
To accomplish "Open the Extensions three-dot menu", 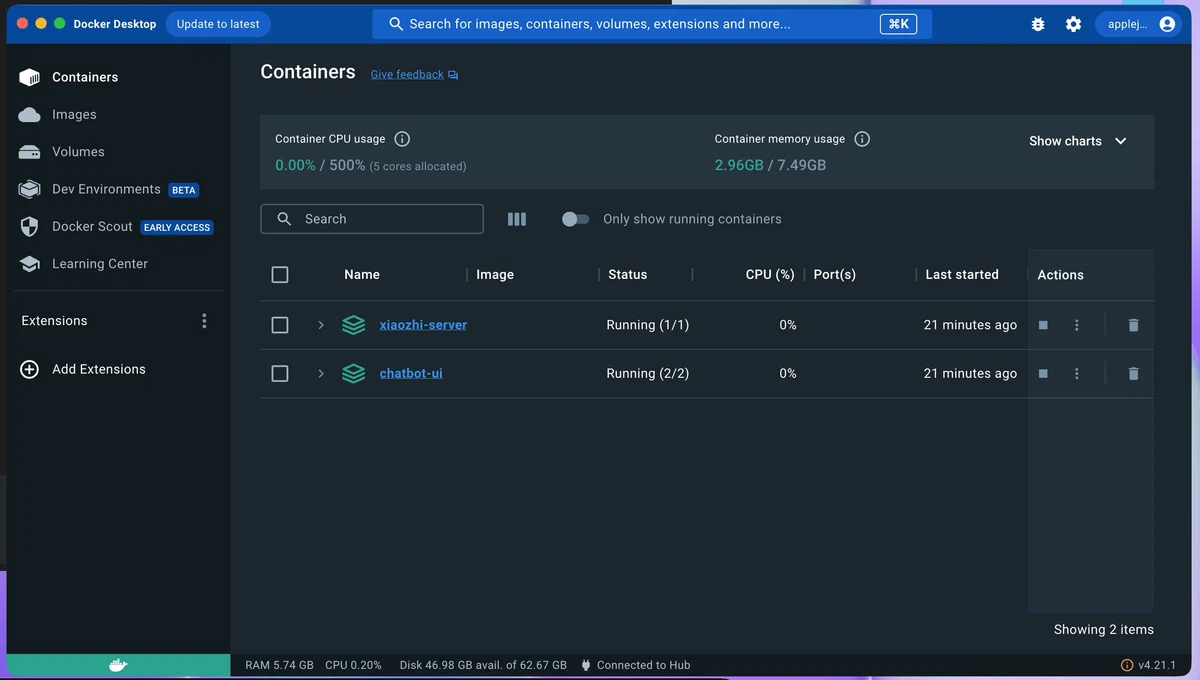I will tap(204, 321).
